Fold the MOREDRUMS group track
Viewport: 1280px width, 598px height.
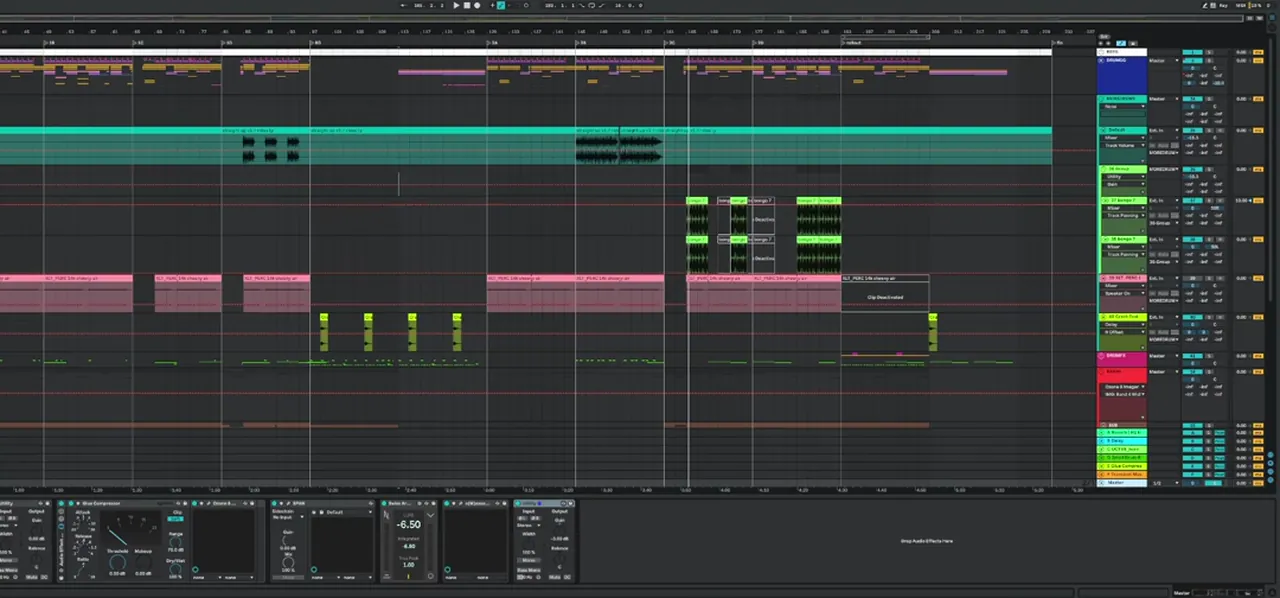tap(1101, 99)
